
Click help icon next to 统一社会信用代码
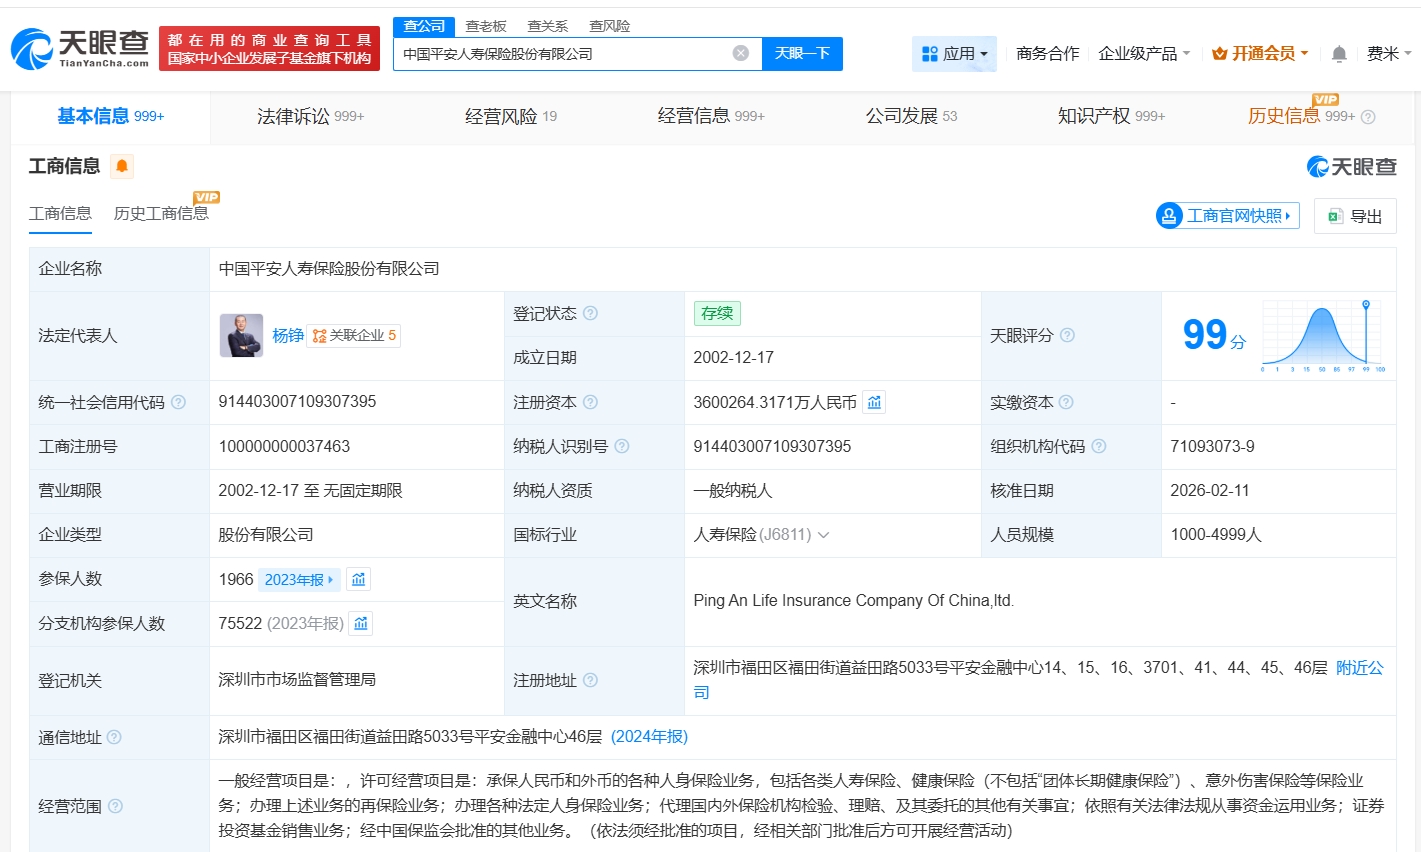(178, 402)
